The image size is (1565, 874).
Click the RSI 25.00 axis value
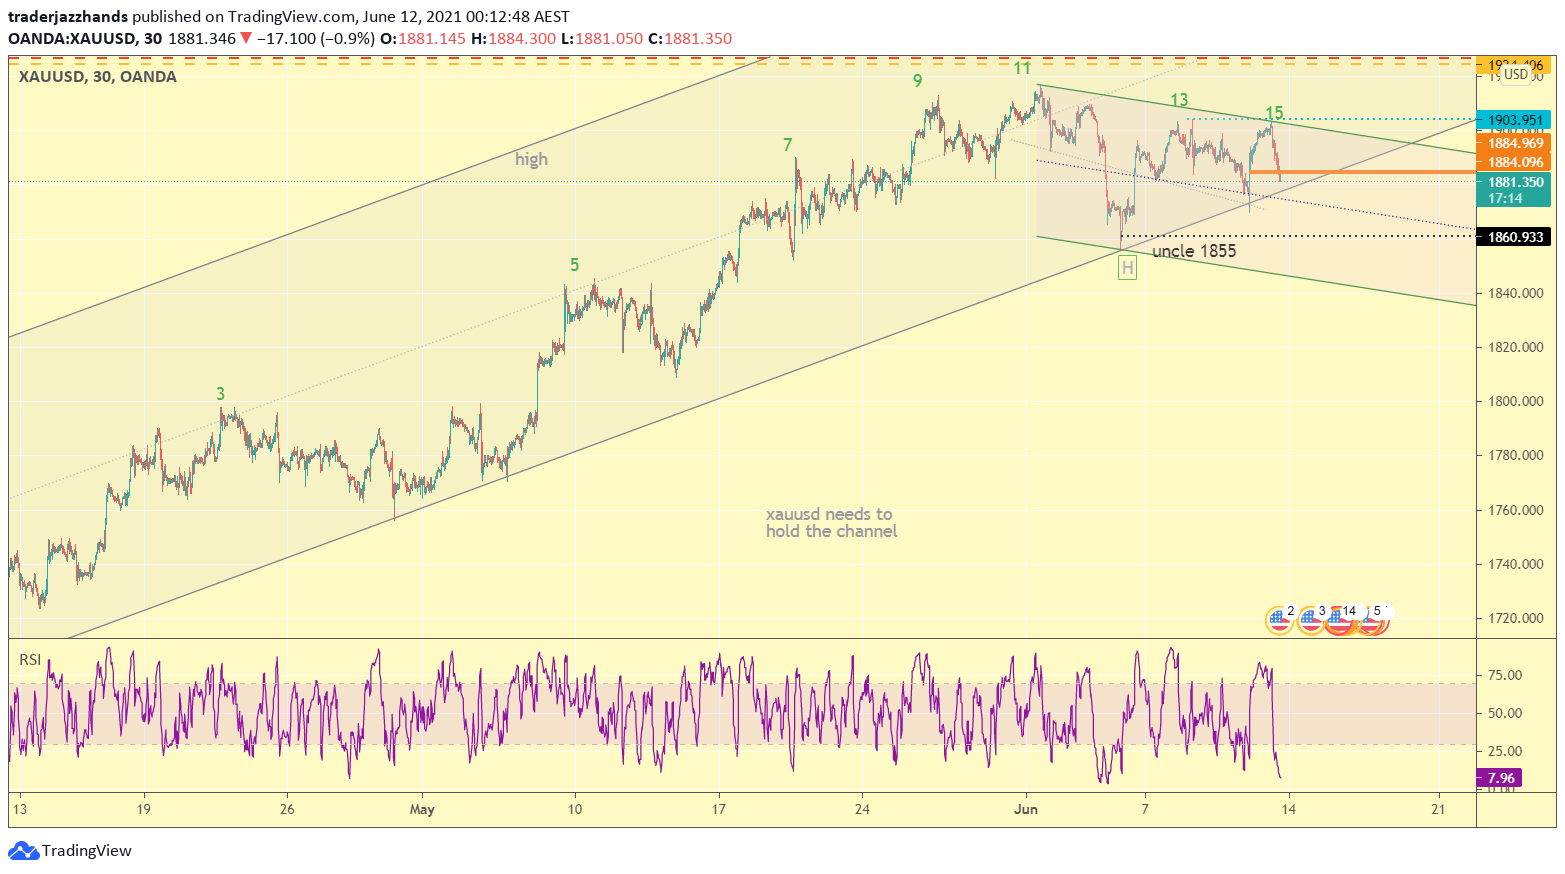coord(1505,752)
